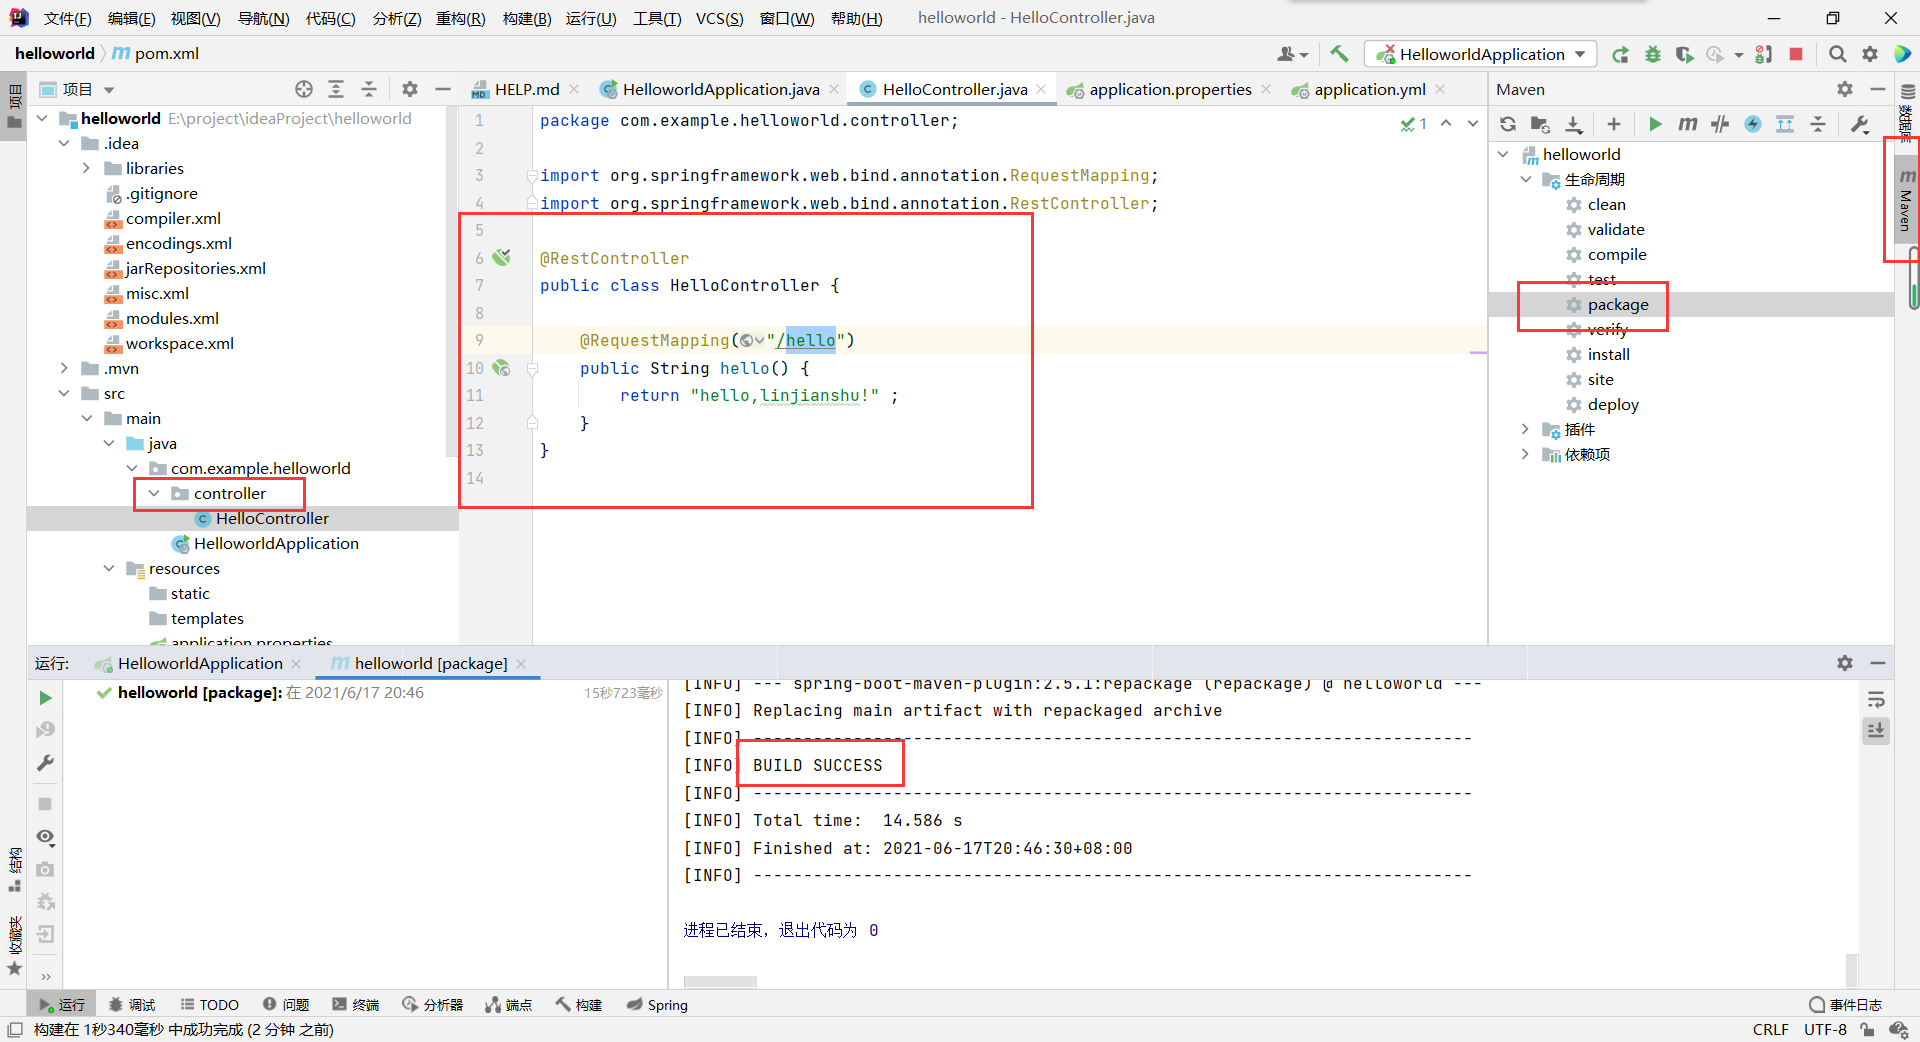Toggle scroll to end in the run console
Viewport: 1920px width, 1042px height.
point(1876,731)
